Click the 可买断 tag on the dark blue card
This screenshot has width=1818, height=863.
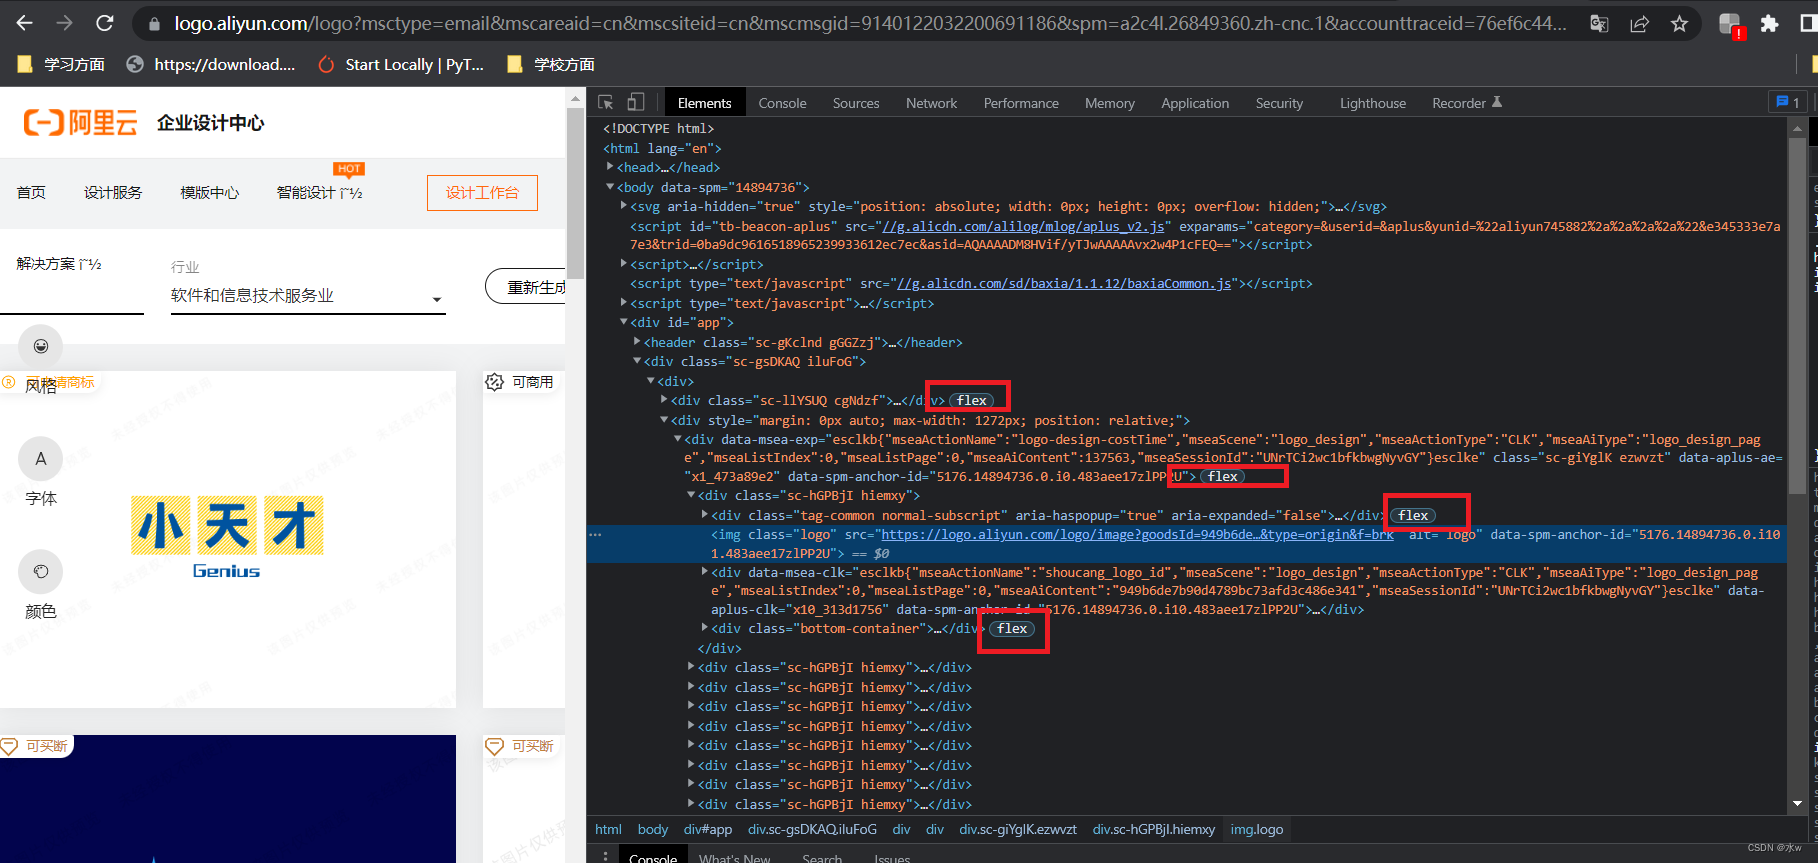click(35, 746)
